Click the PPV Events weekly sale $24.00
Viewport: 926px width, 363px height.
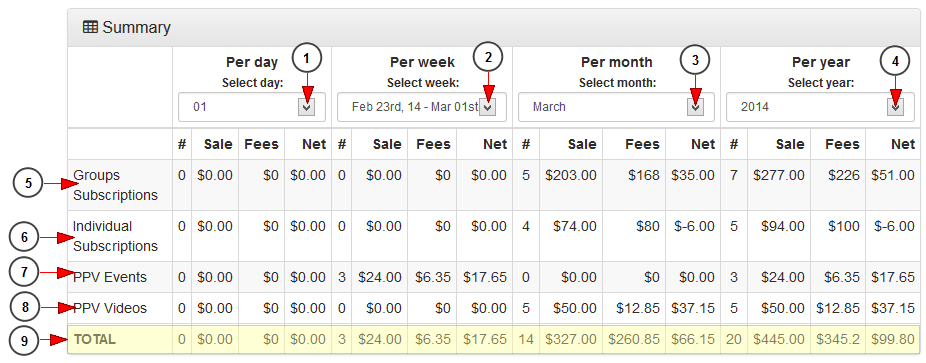pos(380,277)
